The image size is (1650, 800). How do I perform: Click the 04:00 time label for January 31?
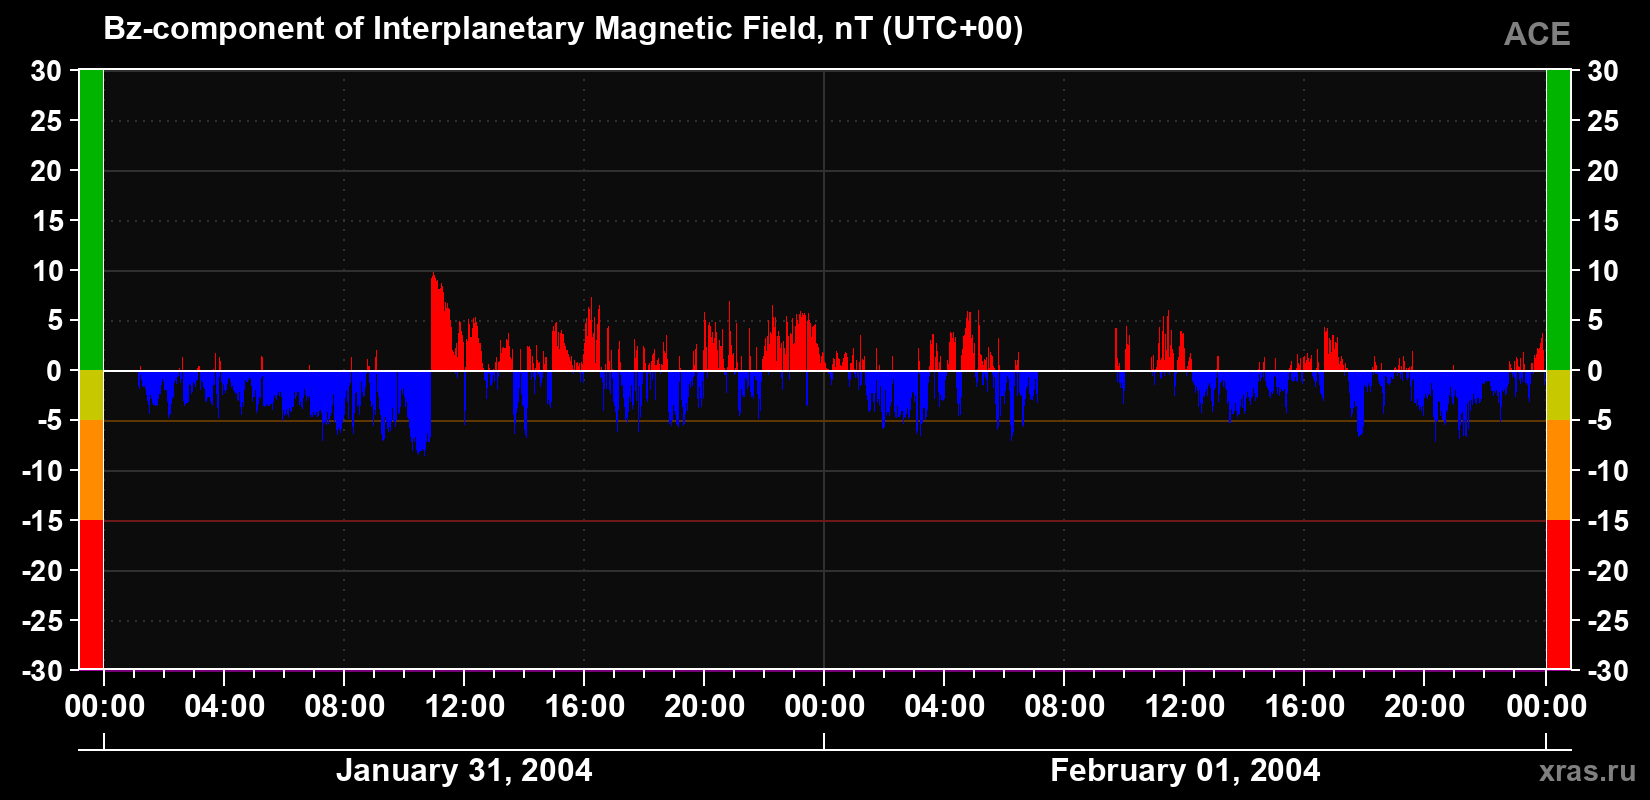tap(224, 707)
